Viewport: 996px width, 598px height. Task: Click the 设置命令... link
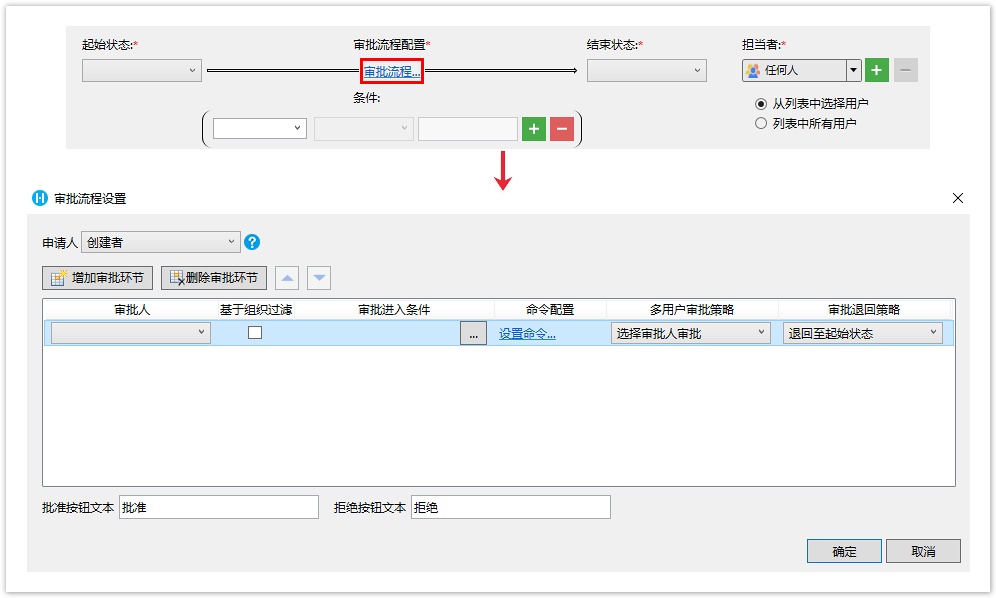[527, 334]
